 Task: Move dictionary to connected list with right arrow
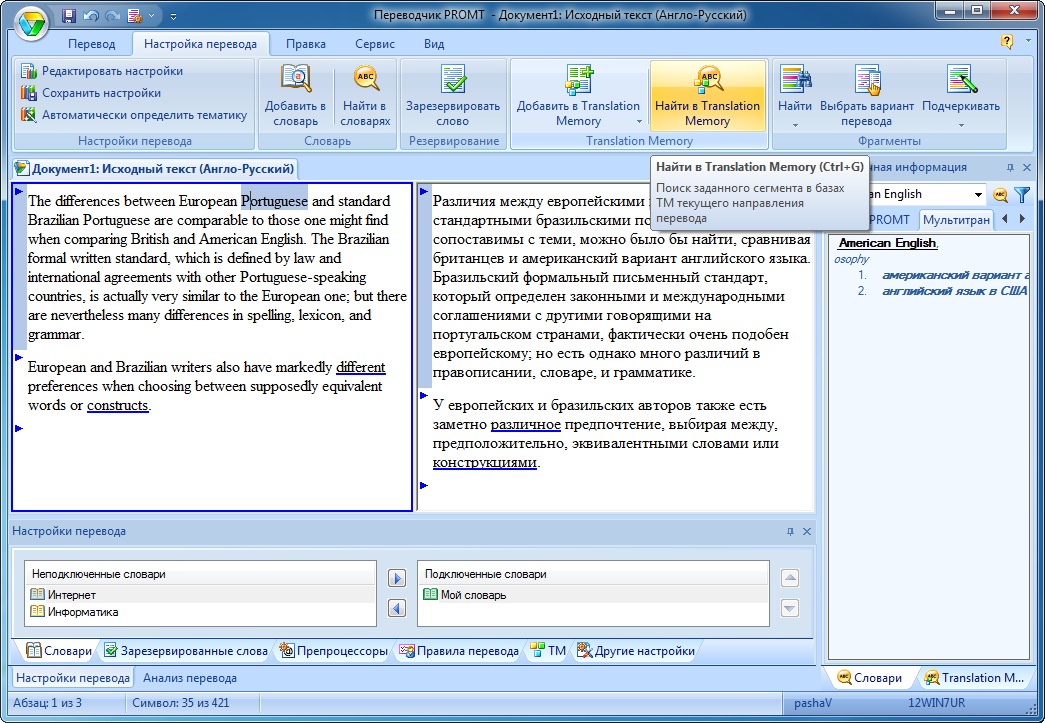pyautogui.click(x=397, y=579)
